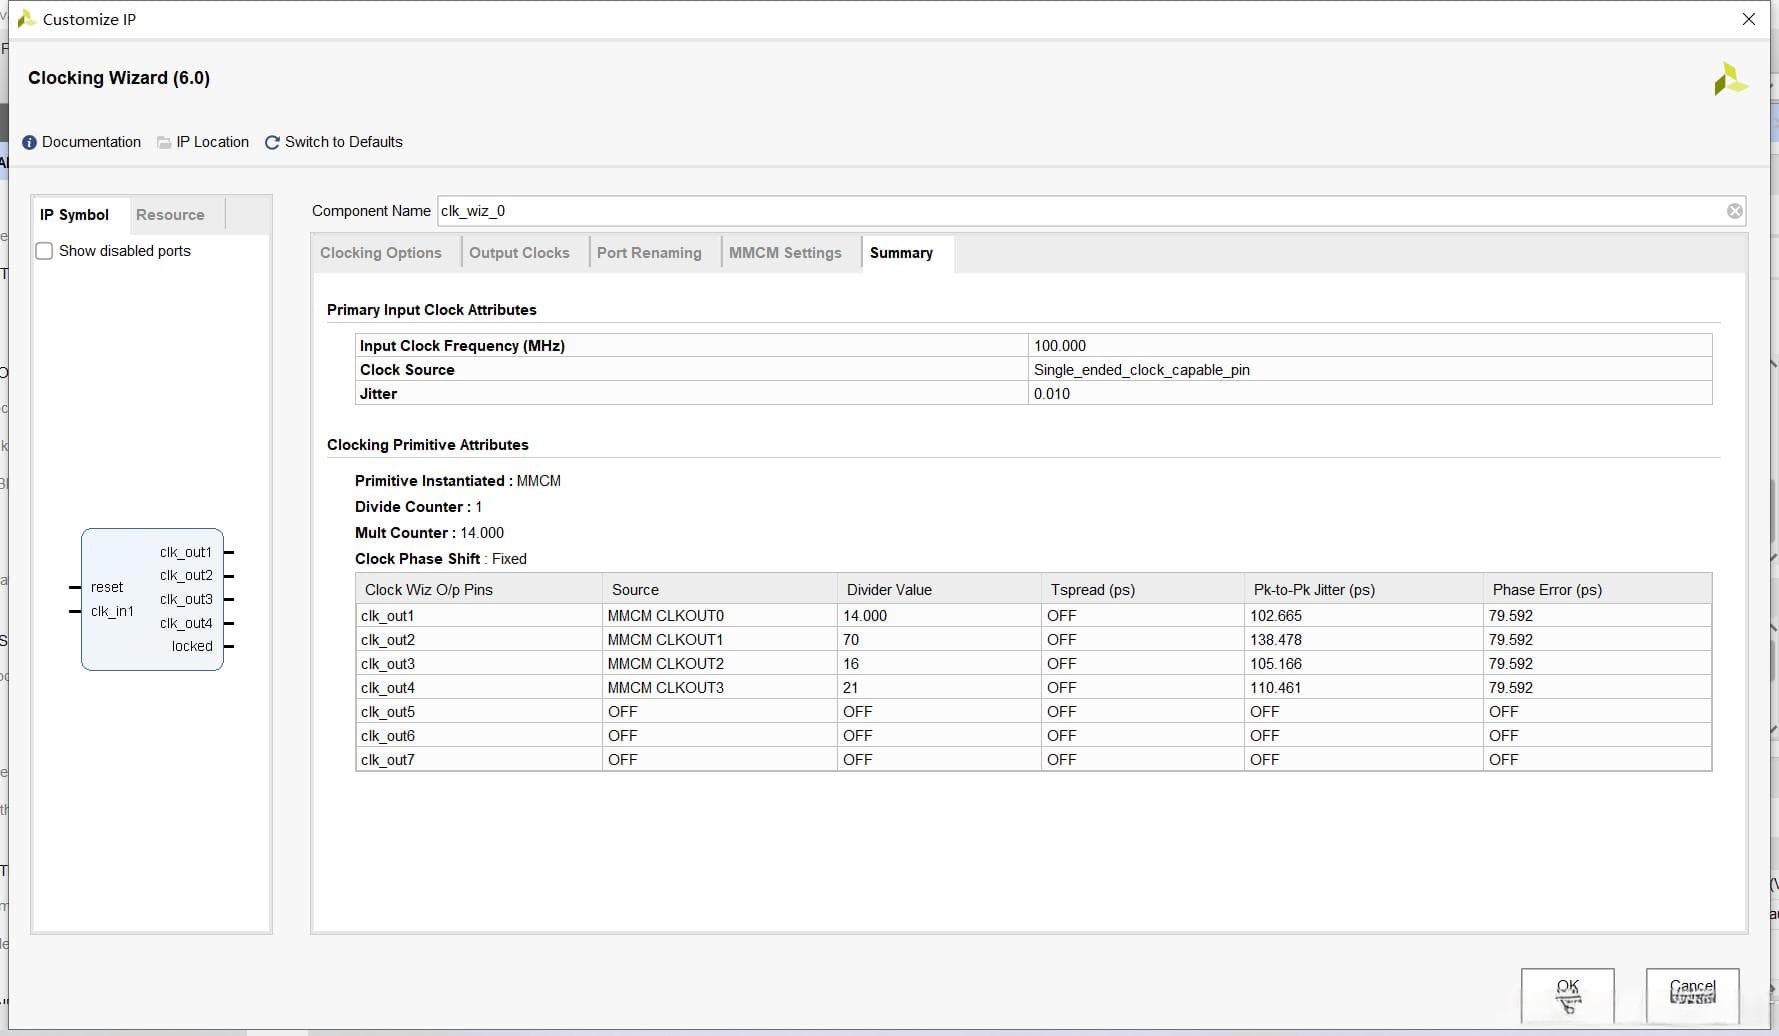This screenshot has width=1779, height=1036.
Task: Switch to the IP Symbol tab
Action: (x=74, y=215)
